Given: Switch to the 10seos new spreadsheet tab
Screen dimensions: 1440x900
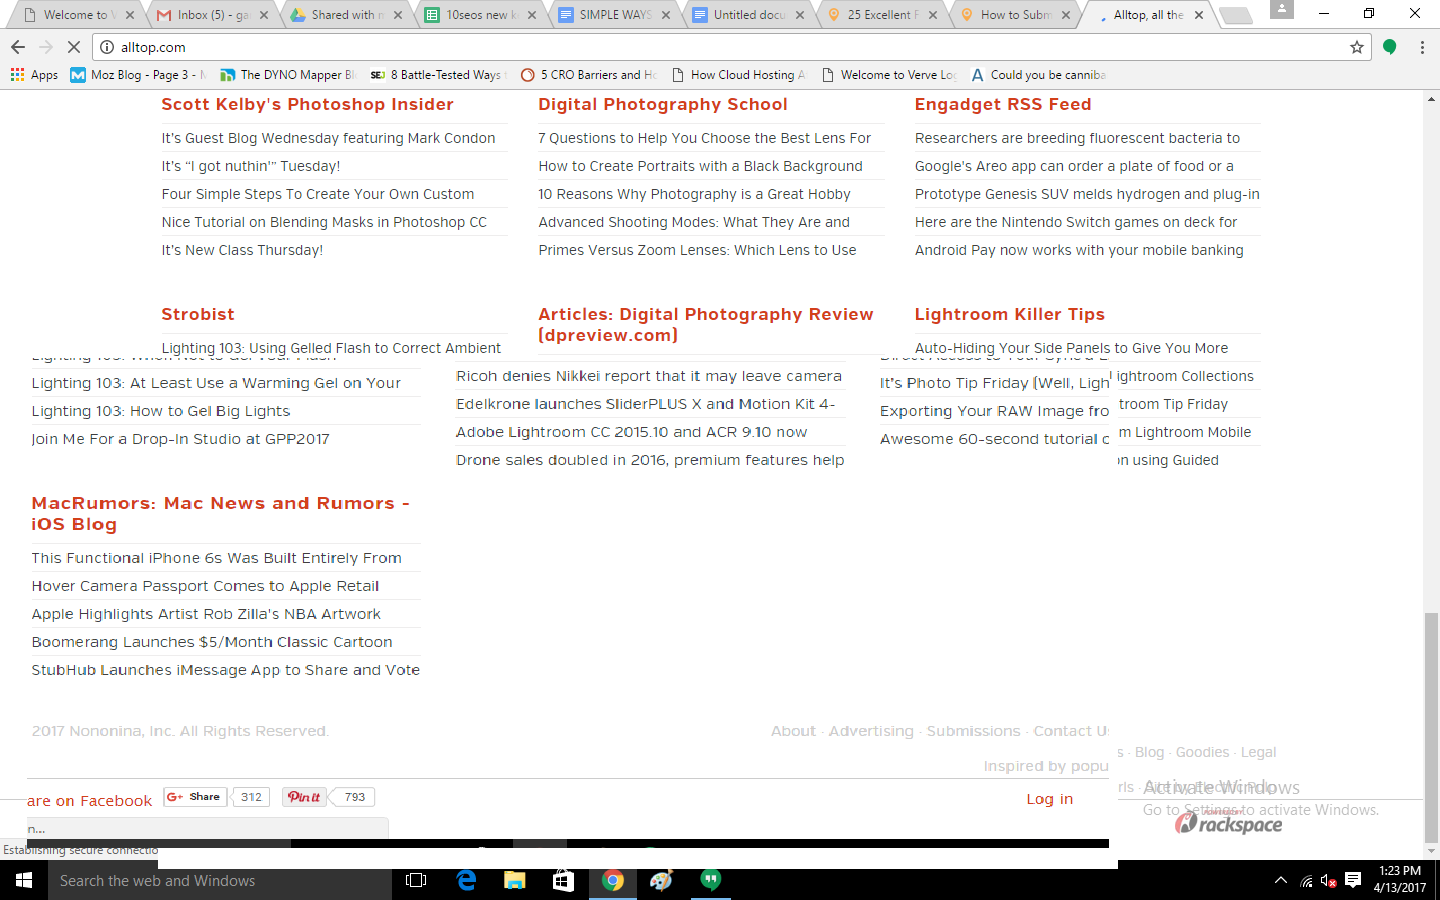Looking at the screenshot, I should 479,15.
